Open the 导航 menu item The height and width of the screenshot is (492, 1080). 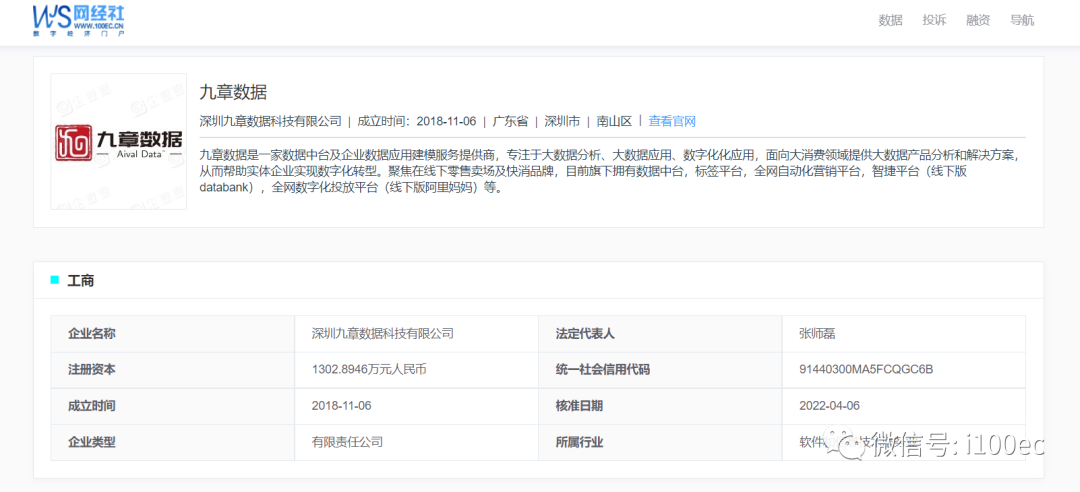pyautogui.click(x=1022, y=20)
